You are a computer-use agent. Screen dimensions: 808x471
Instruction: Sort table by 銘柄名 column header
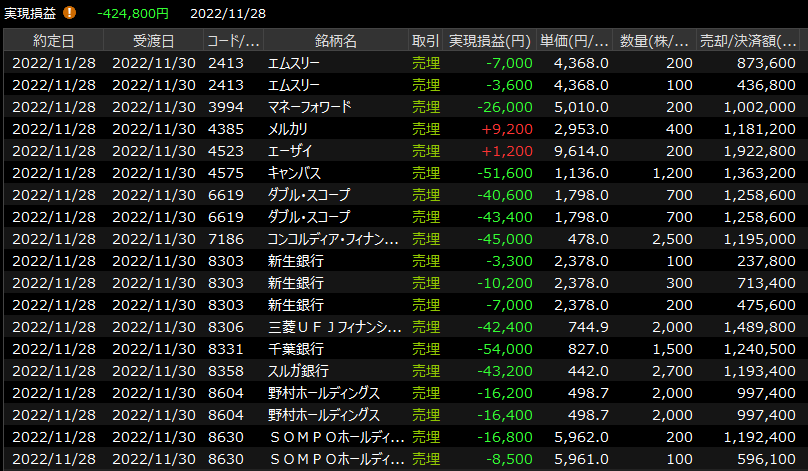[x=335, y=41]
